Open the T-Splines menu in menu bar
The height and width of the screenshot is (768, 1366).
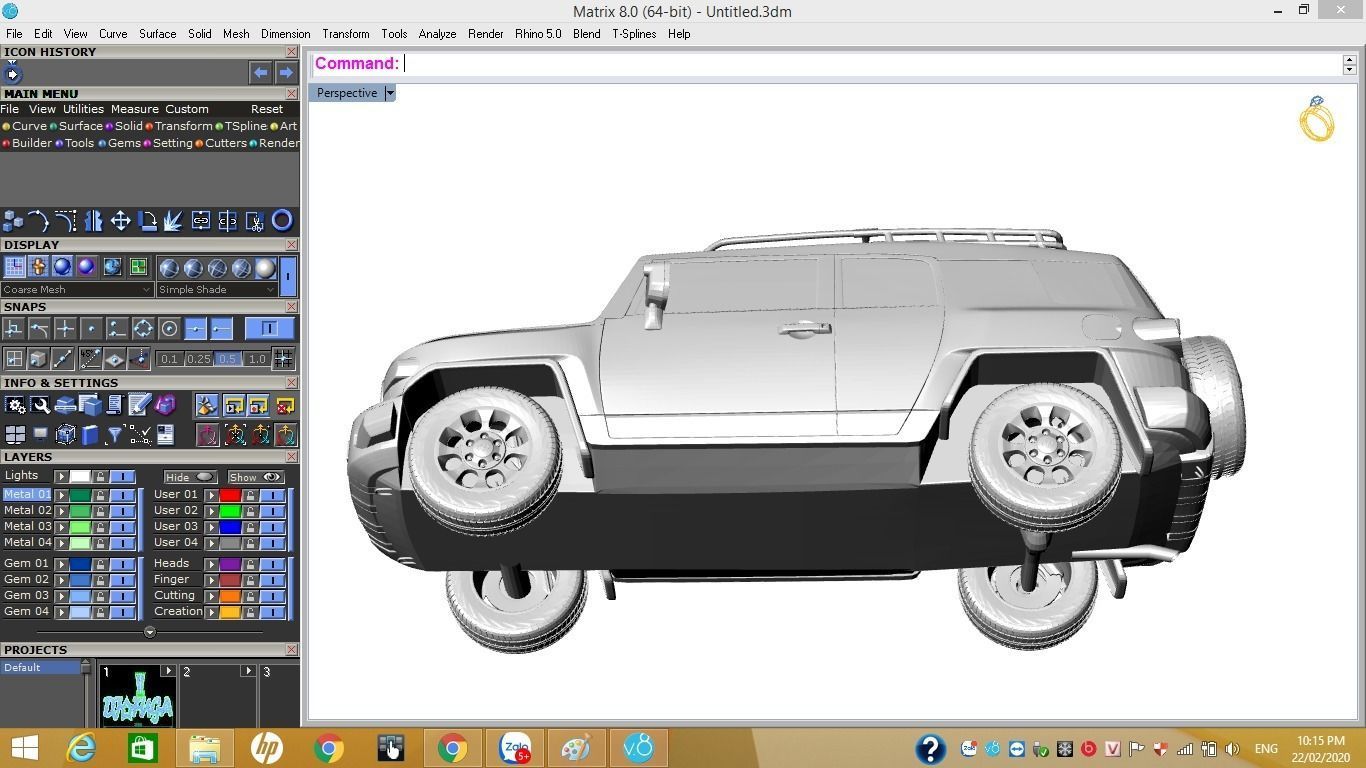[x=634, y=34]
